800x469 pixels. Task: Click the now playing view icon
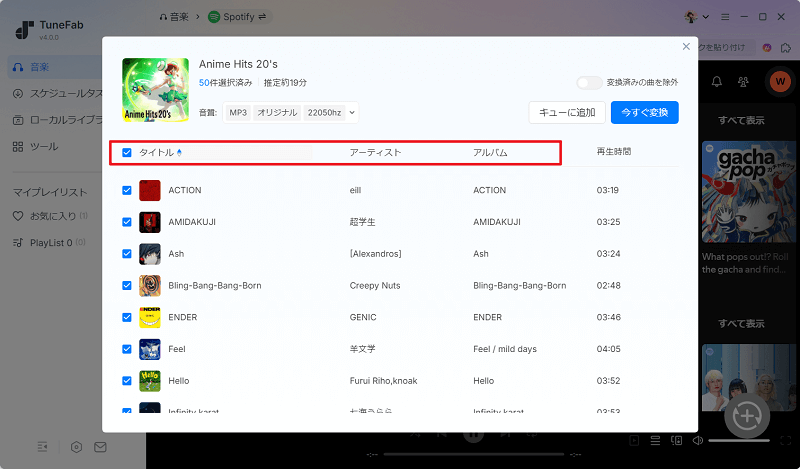coord(634,440)
